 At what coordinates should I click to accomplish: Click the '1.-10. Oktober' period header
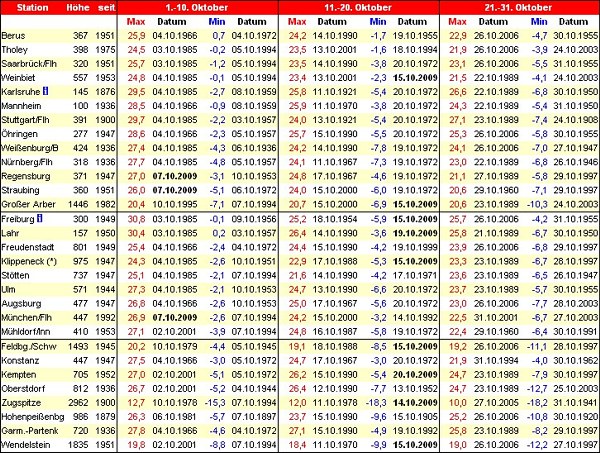[x=199, y=8]
